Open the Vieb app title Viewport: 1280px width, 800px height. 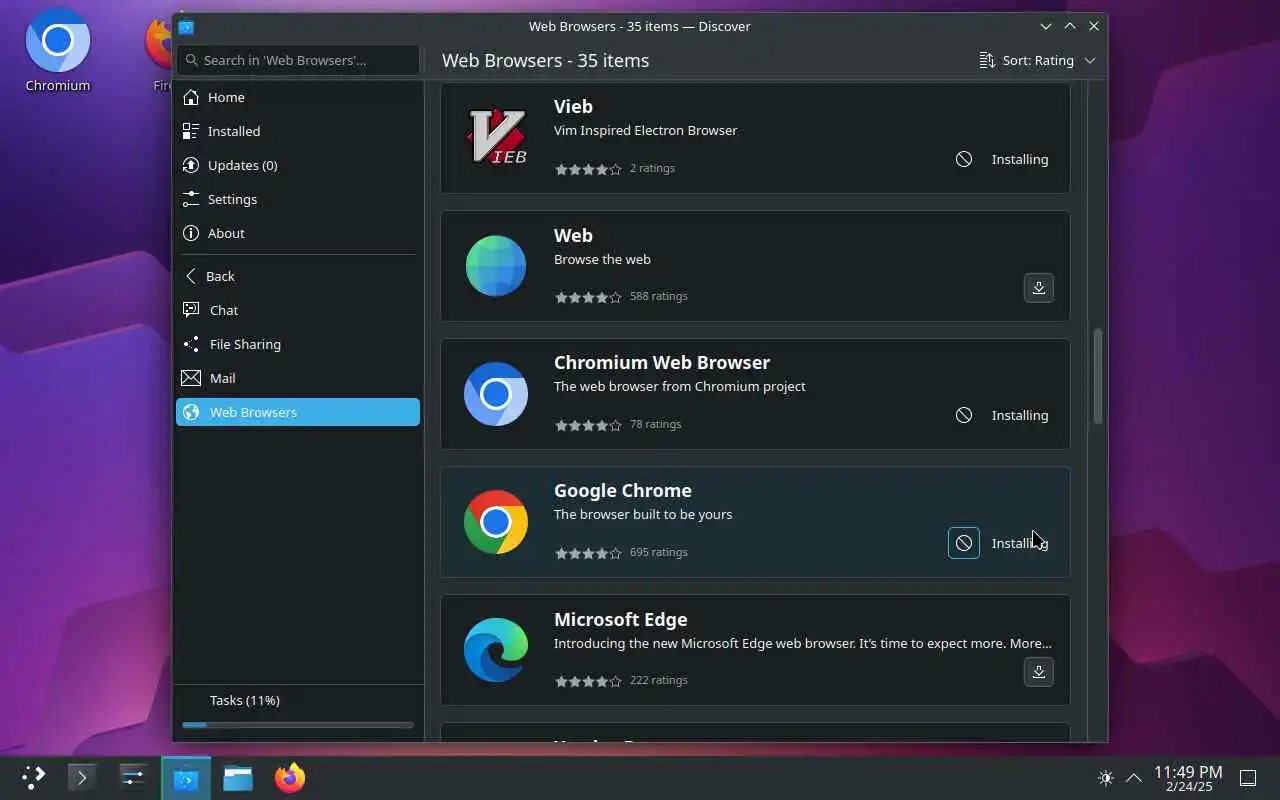573,106
